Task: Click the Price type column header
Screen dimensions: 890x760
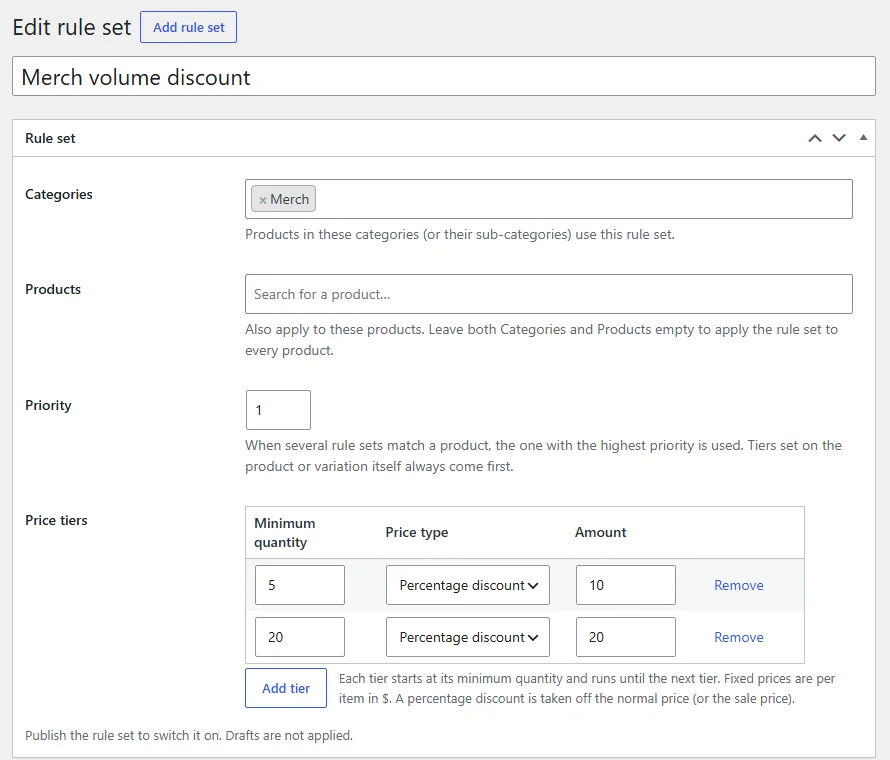Action: [417, 532]
